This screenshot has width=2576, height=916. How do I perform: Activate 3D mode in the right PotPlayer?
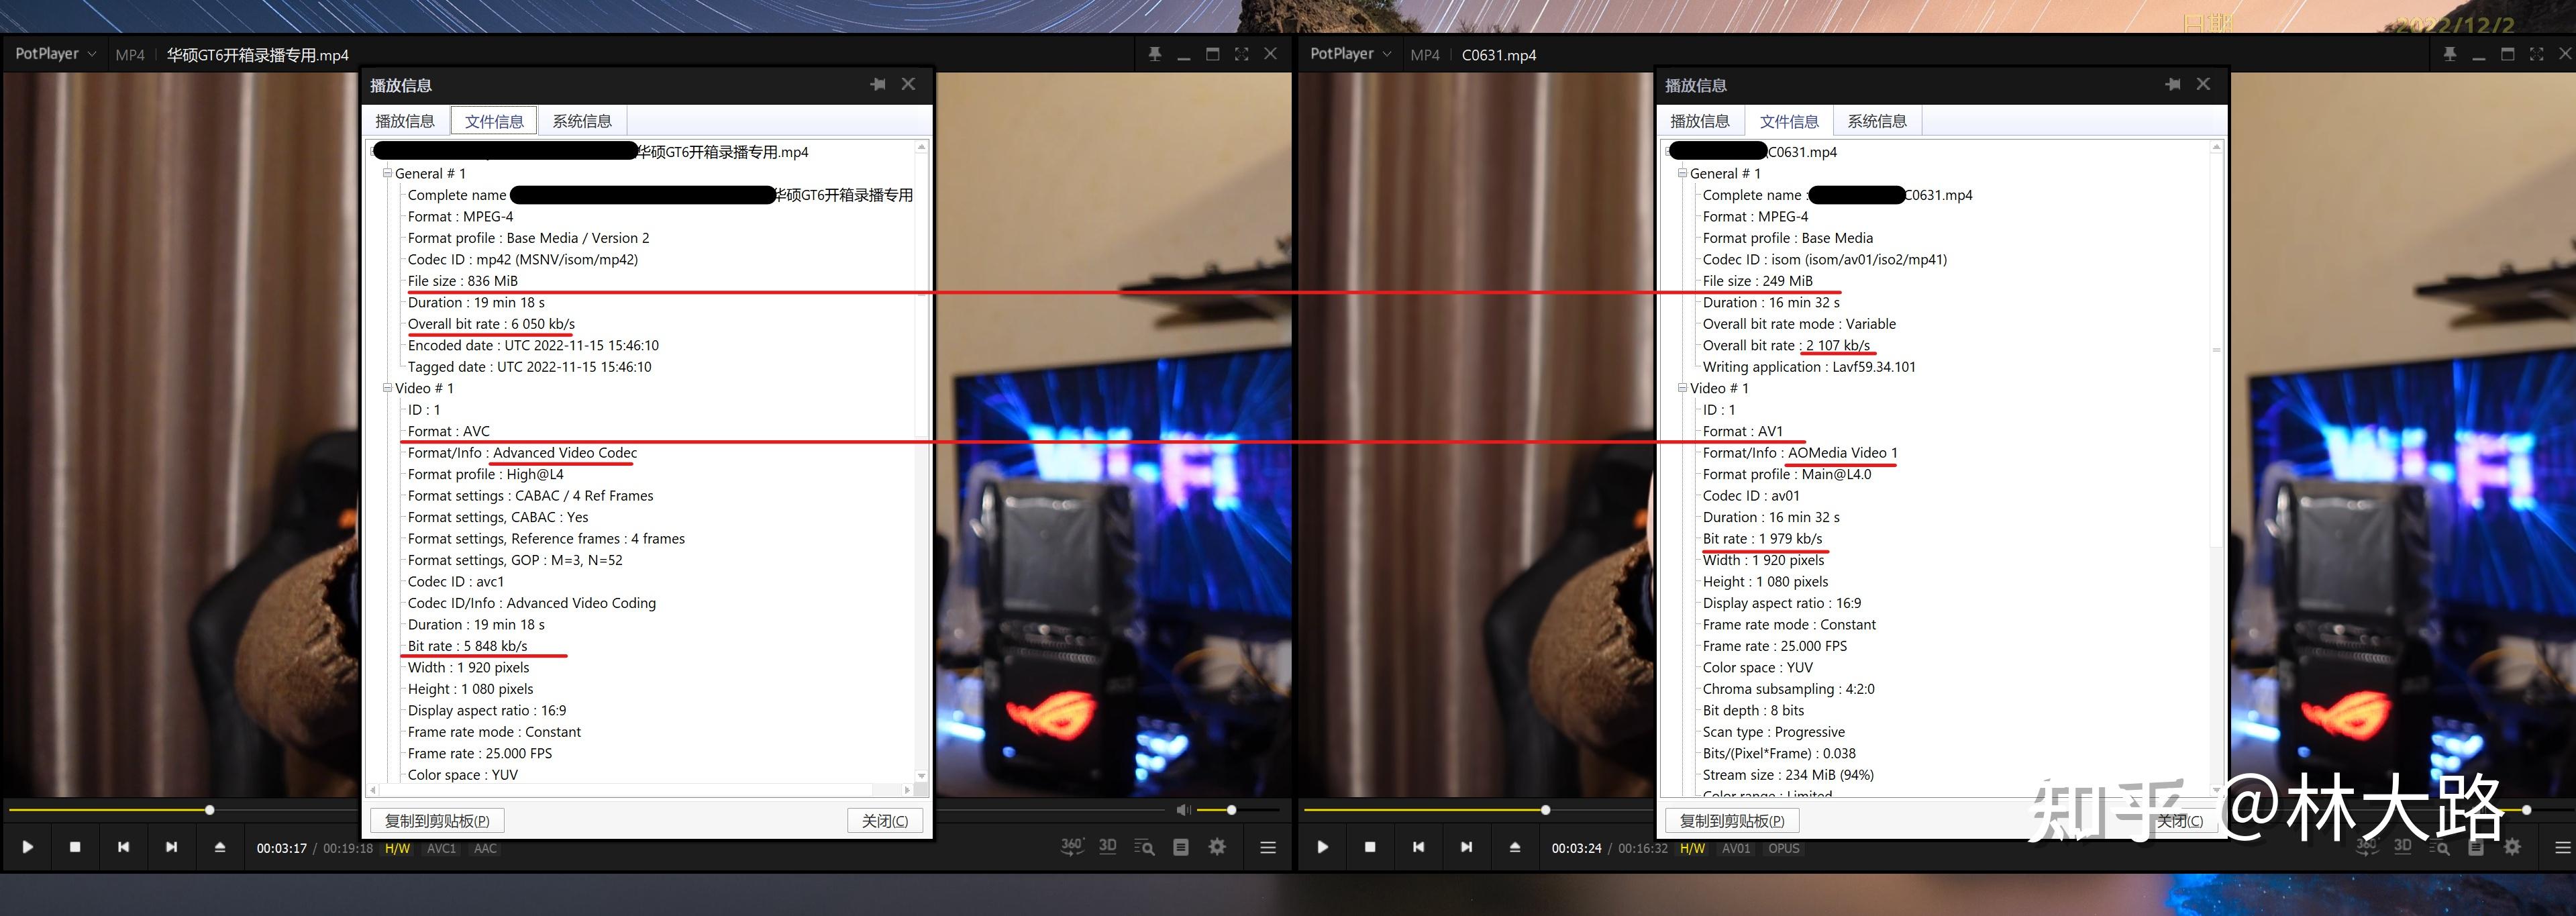coord(2403,846)
